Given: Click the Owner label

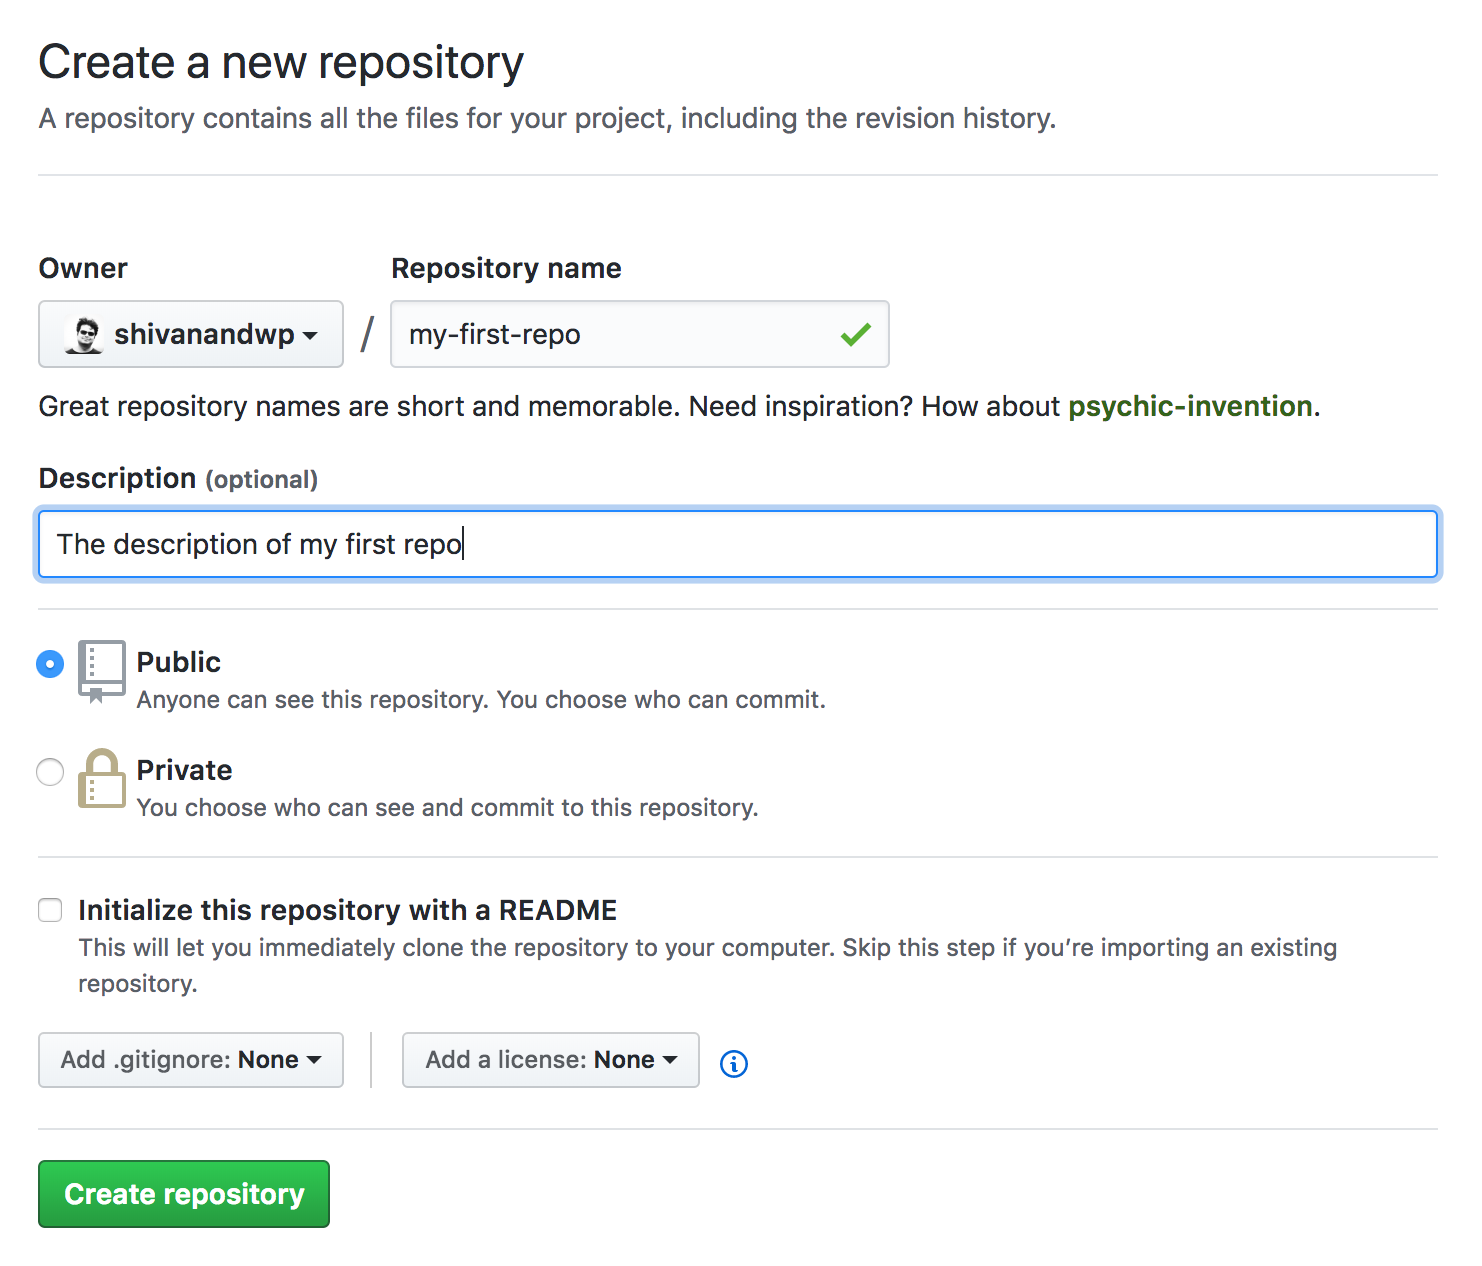Looking at the screenshot, I should click(x=83, y=268).
